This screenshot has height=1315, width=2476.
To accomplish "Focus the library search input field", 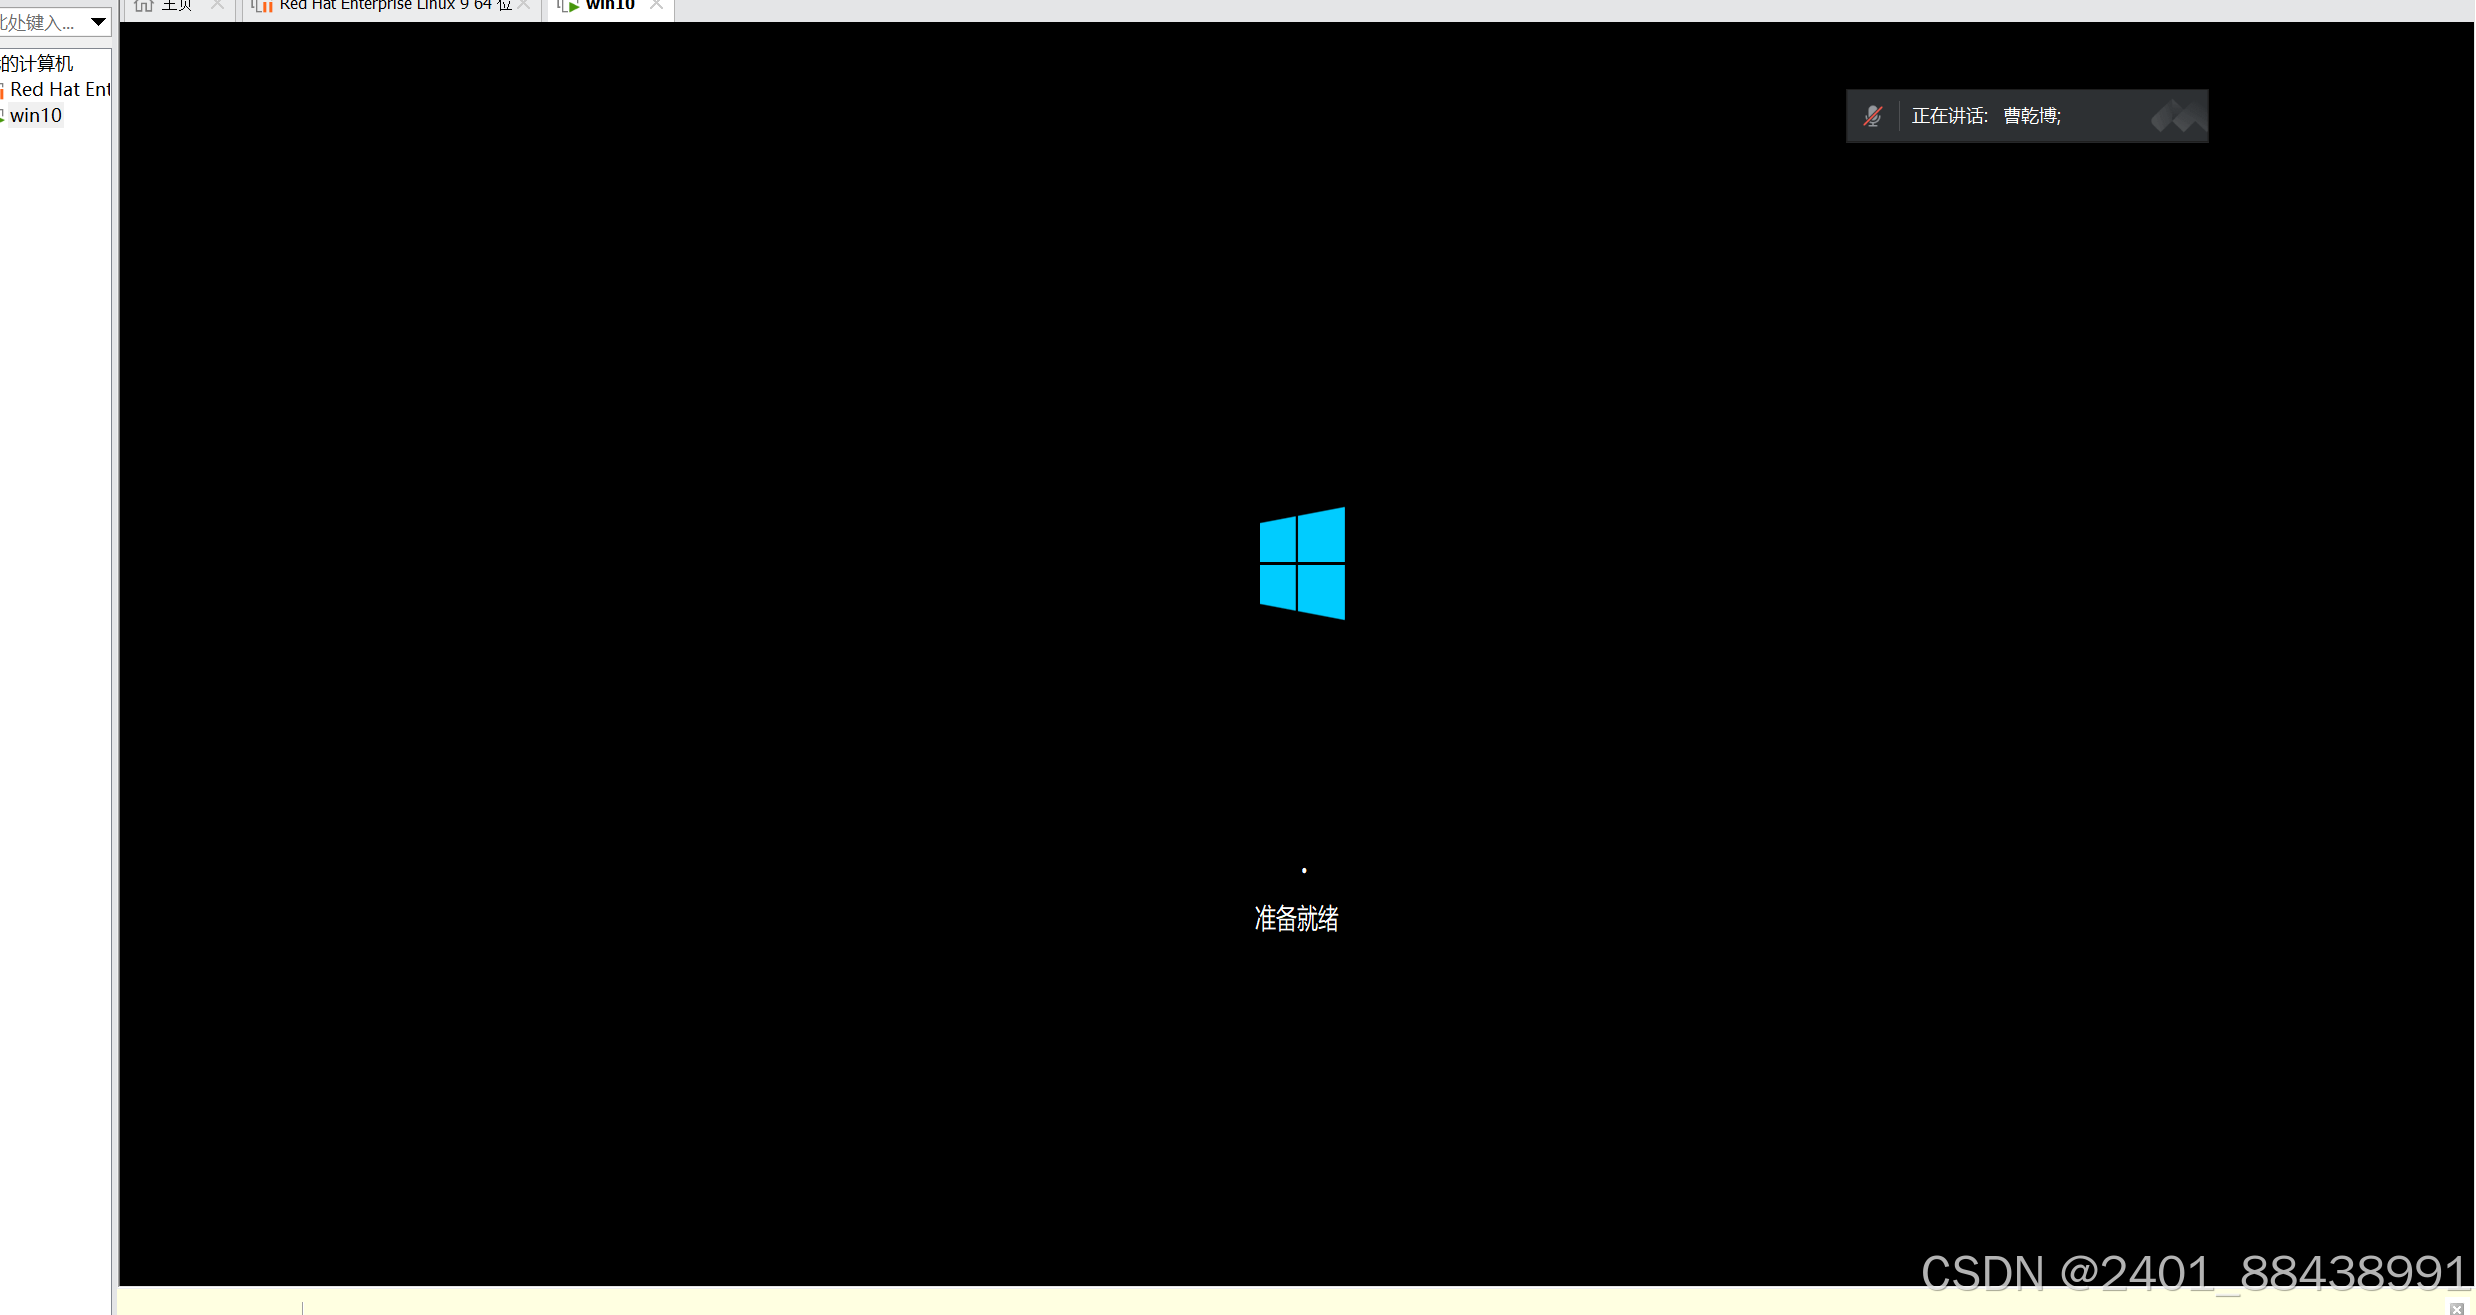I will 42,22.
